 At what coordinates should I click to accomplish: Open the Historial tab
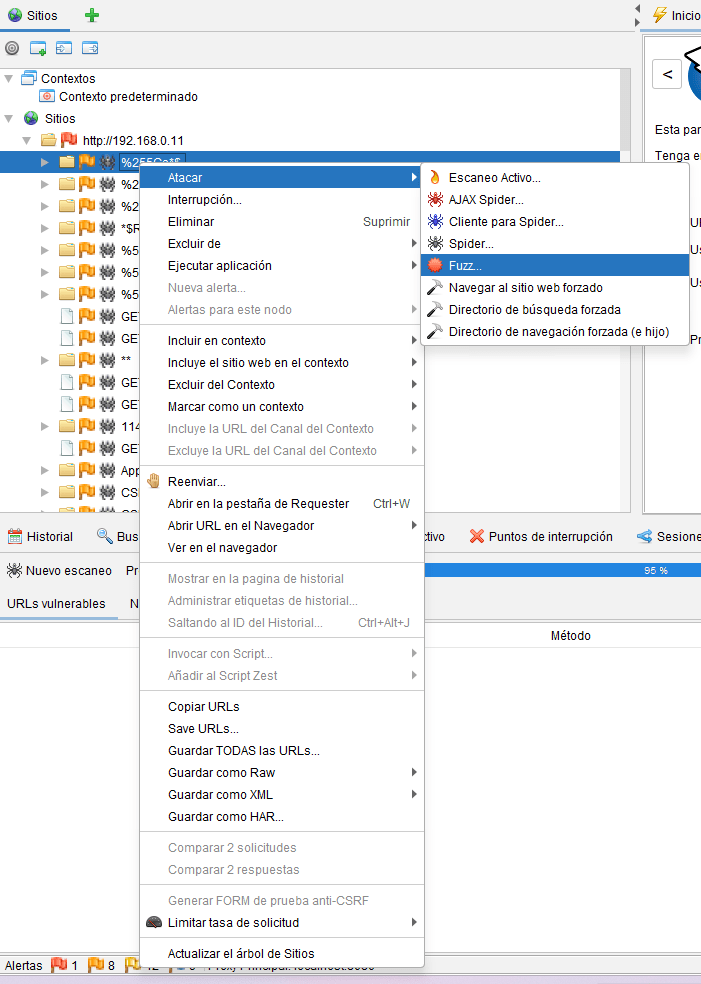tap(40, 536)
